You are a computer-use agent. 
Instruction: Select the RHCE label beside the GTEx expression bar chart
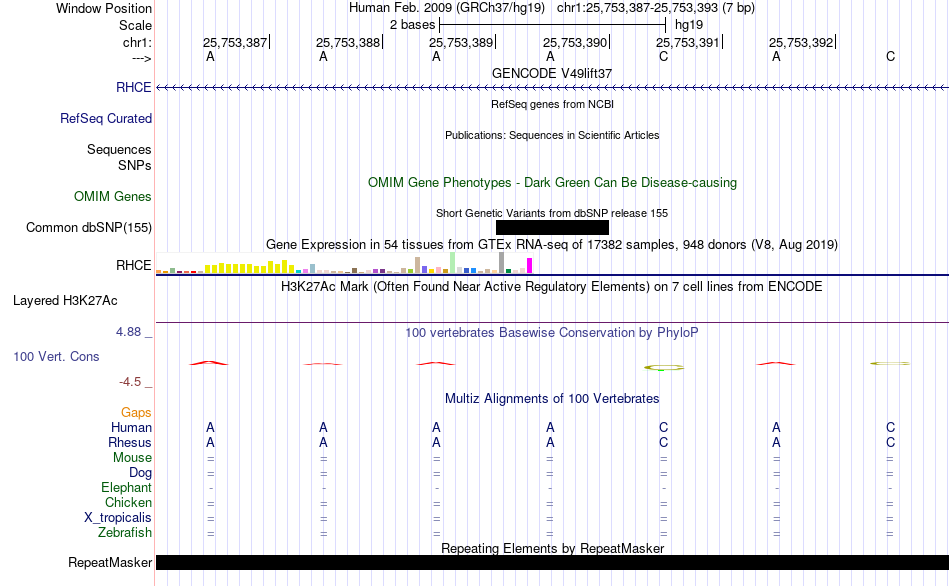coord(133,265)
